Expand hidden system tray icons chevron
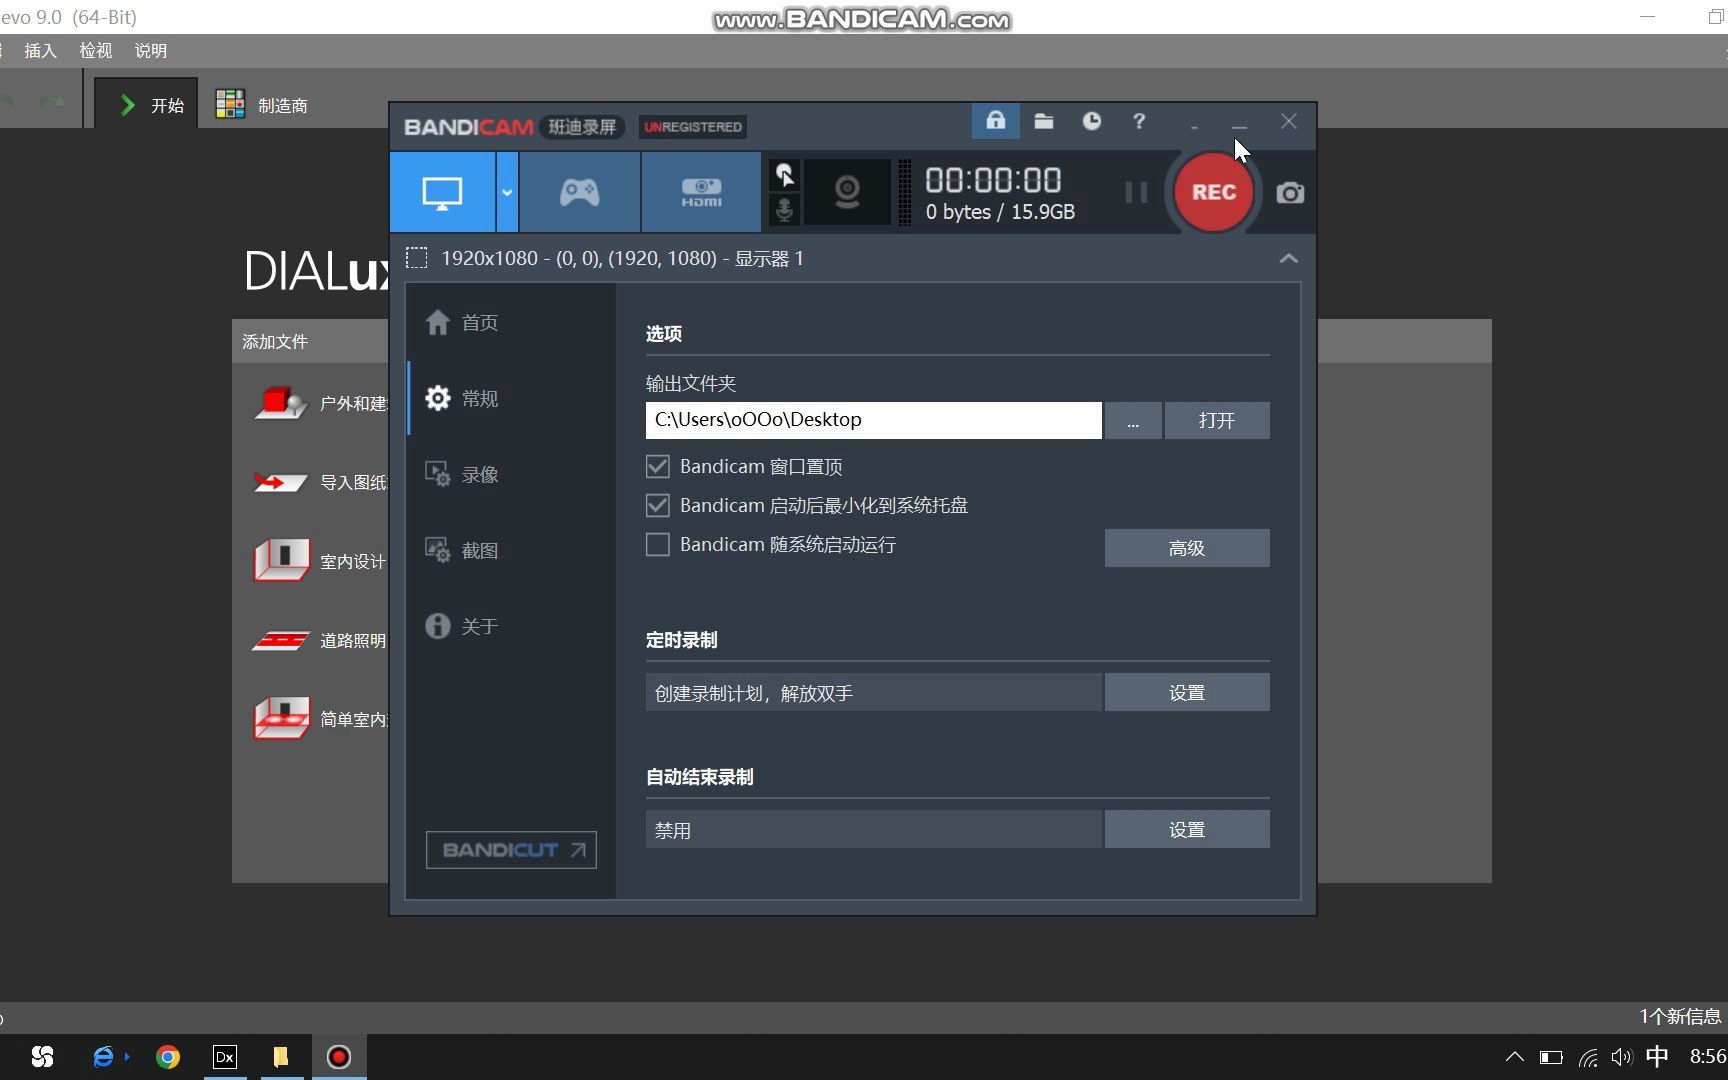Image resolution: width=1728 pixels, height=1080 pixels. coord(1515,1057)
